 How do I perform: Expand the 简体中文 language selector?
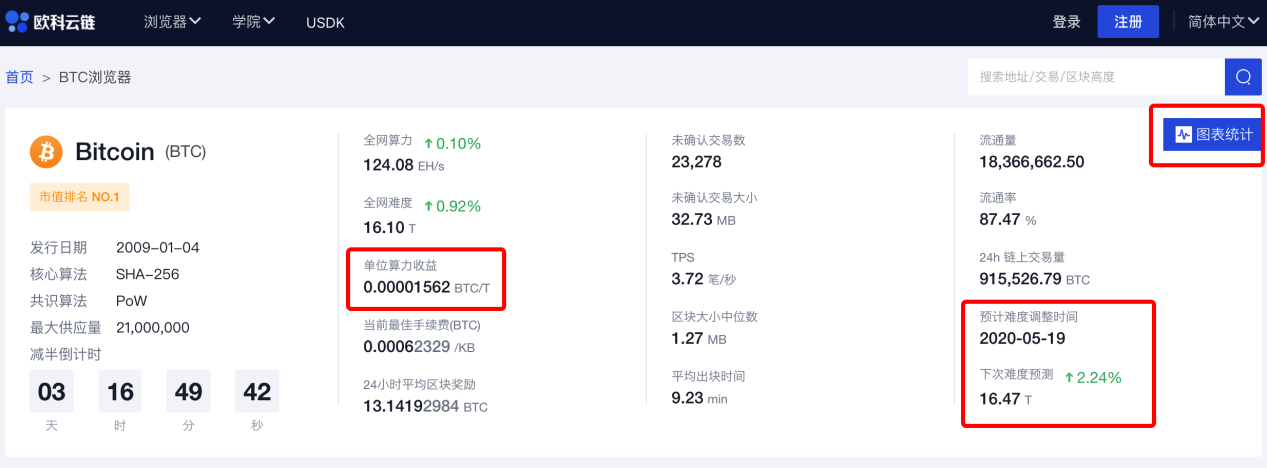tap(1223, 21)
